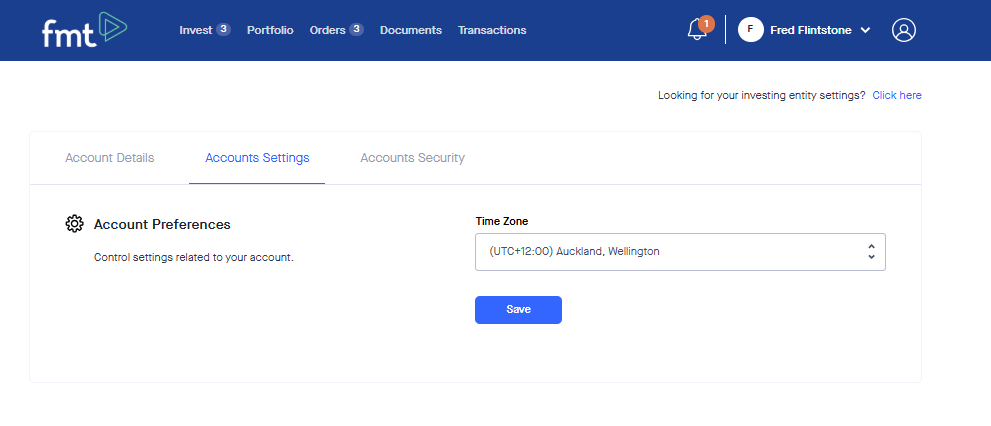Open the Transactions page
Image resolution: width=991 pixels, height=426 pixels.
[492, 30]
